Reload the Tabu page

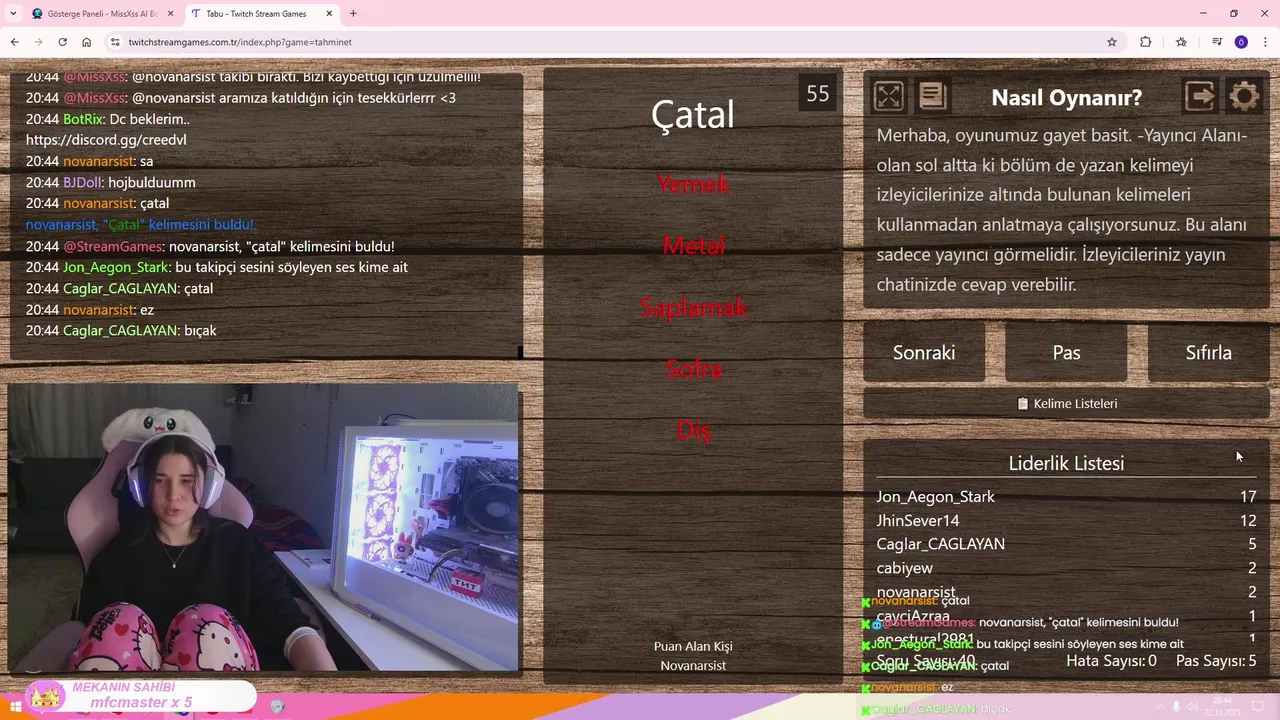(x=62, y=42)
